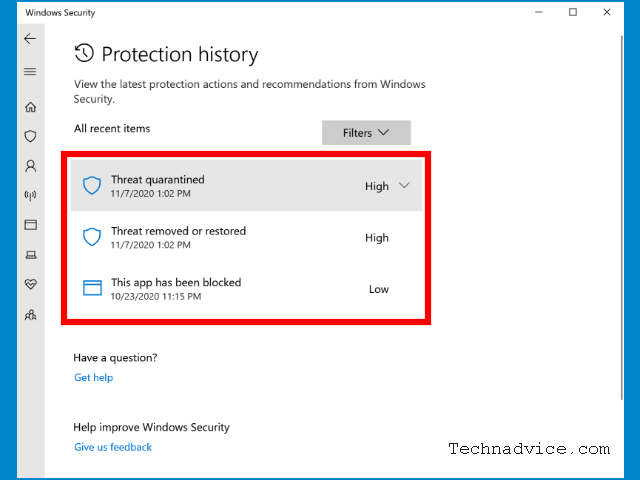Open Family options icon in sidebar

pos(31,315)
